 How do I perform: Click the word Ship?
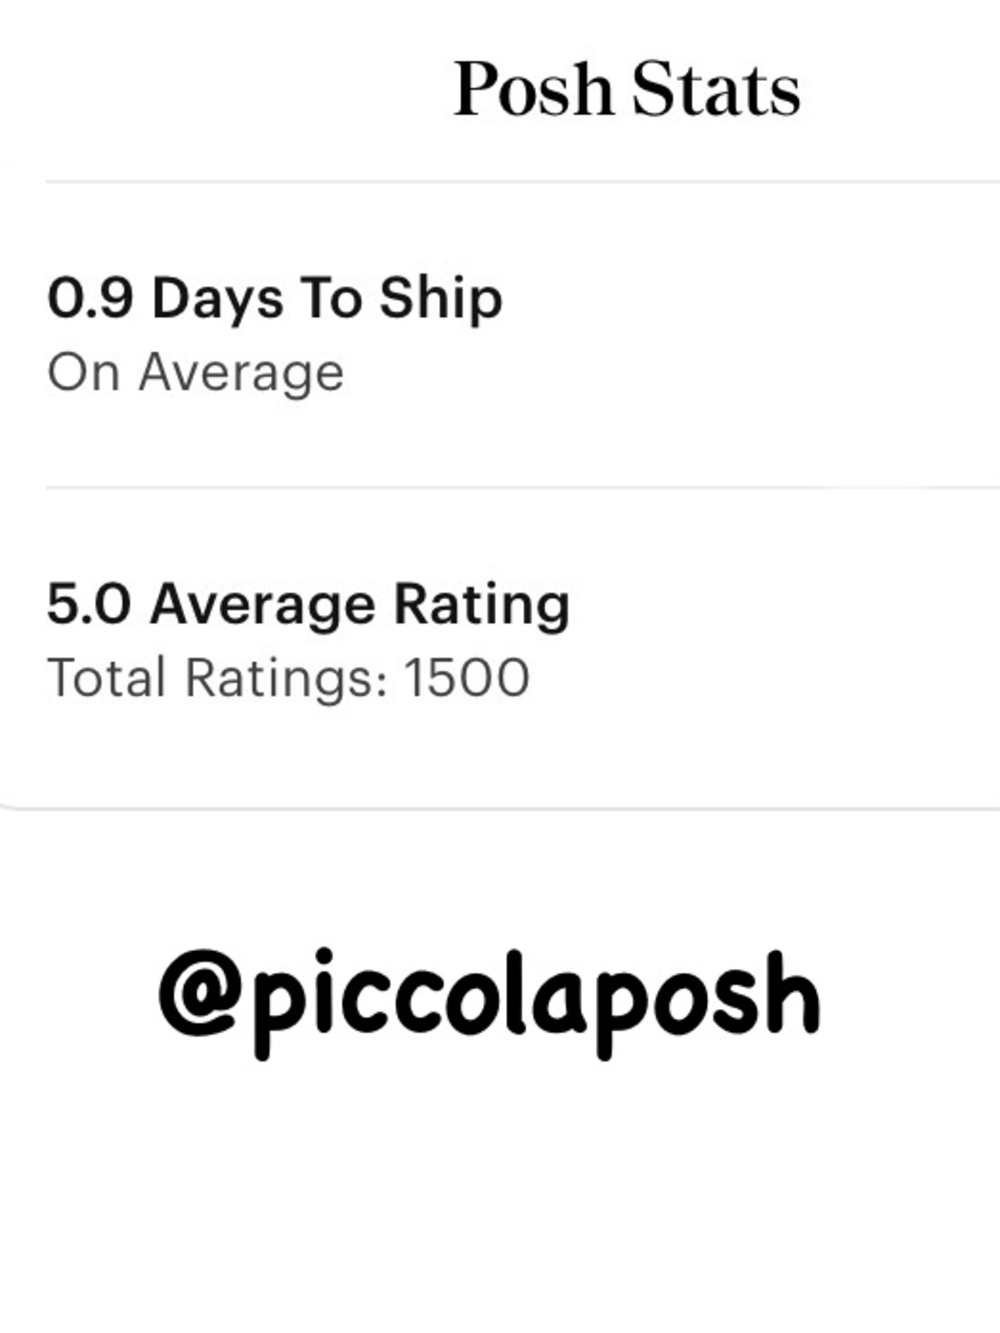click(x=441, y=299)
